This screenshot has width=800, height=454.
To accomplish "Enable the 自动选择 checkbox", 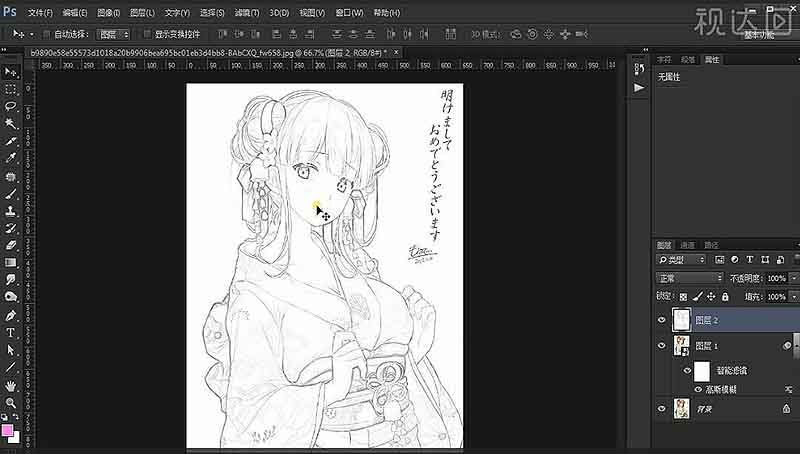I will click(46, 34).
